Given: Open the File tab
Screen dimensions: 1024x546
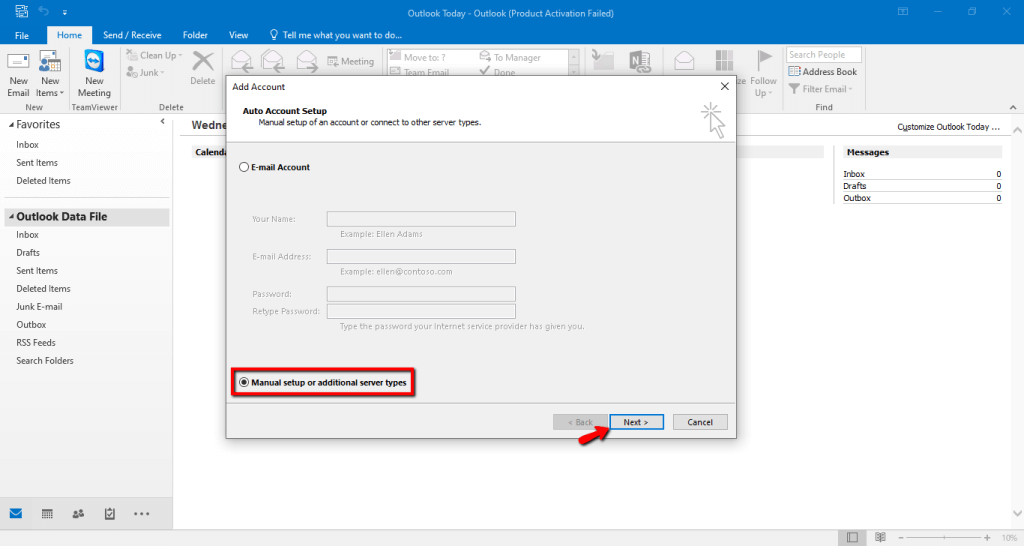Looking at the screenshot, I should coord(22,35).
